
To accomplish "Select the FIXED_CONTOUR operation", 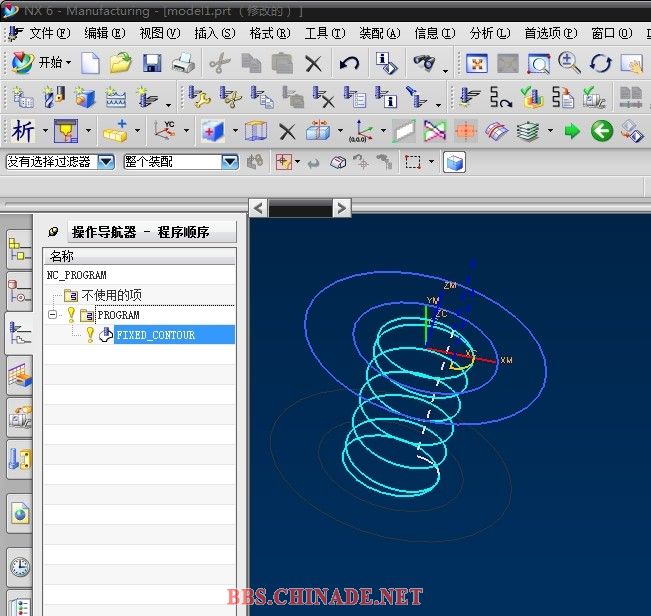I will (x=155, y=335).
